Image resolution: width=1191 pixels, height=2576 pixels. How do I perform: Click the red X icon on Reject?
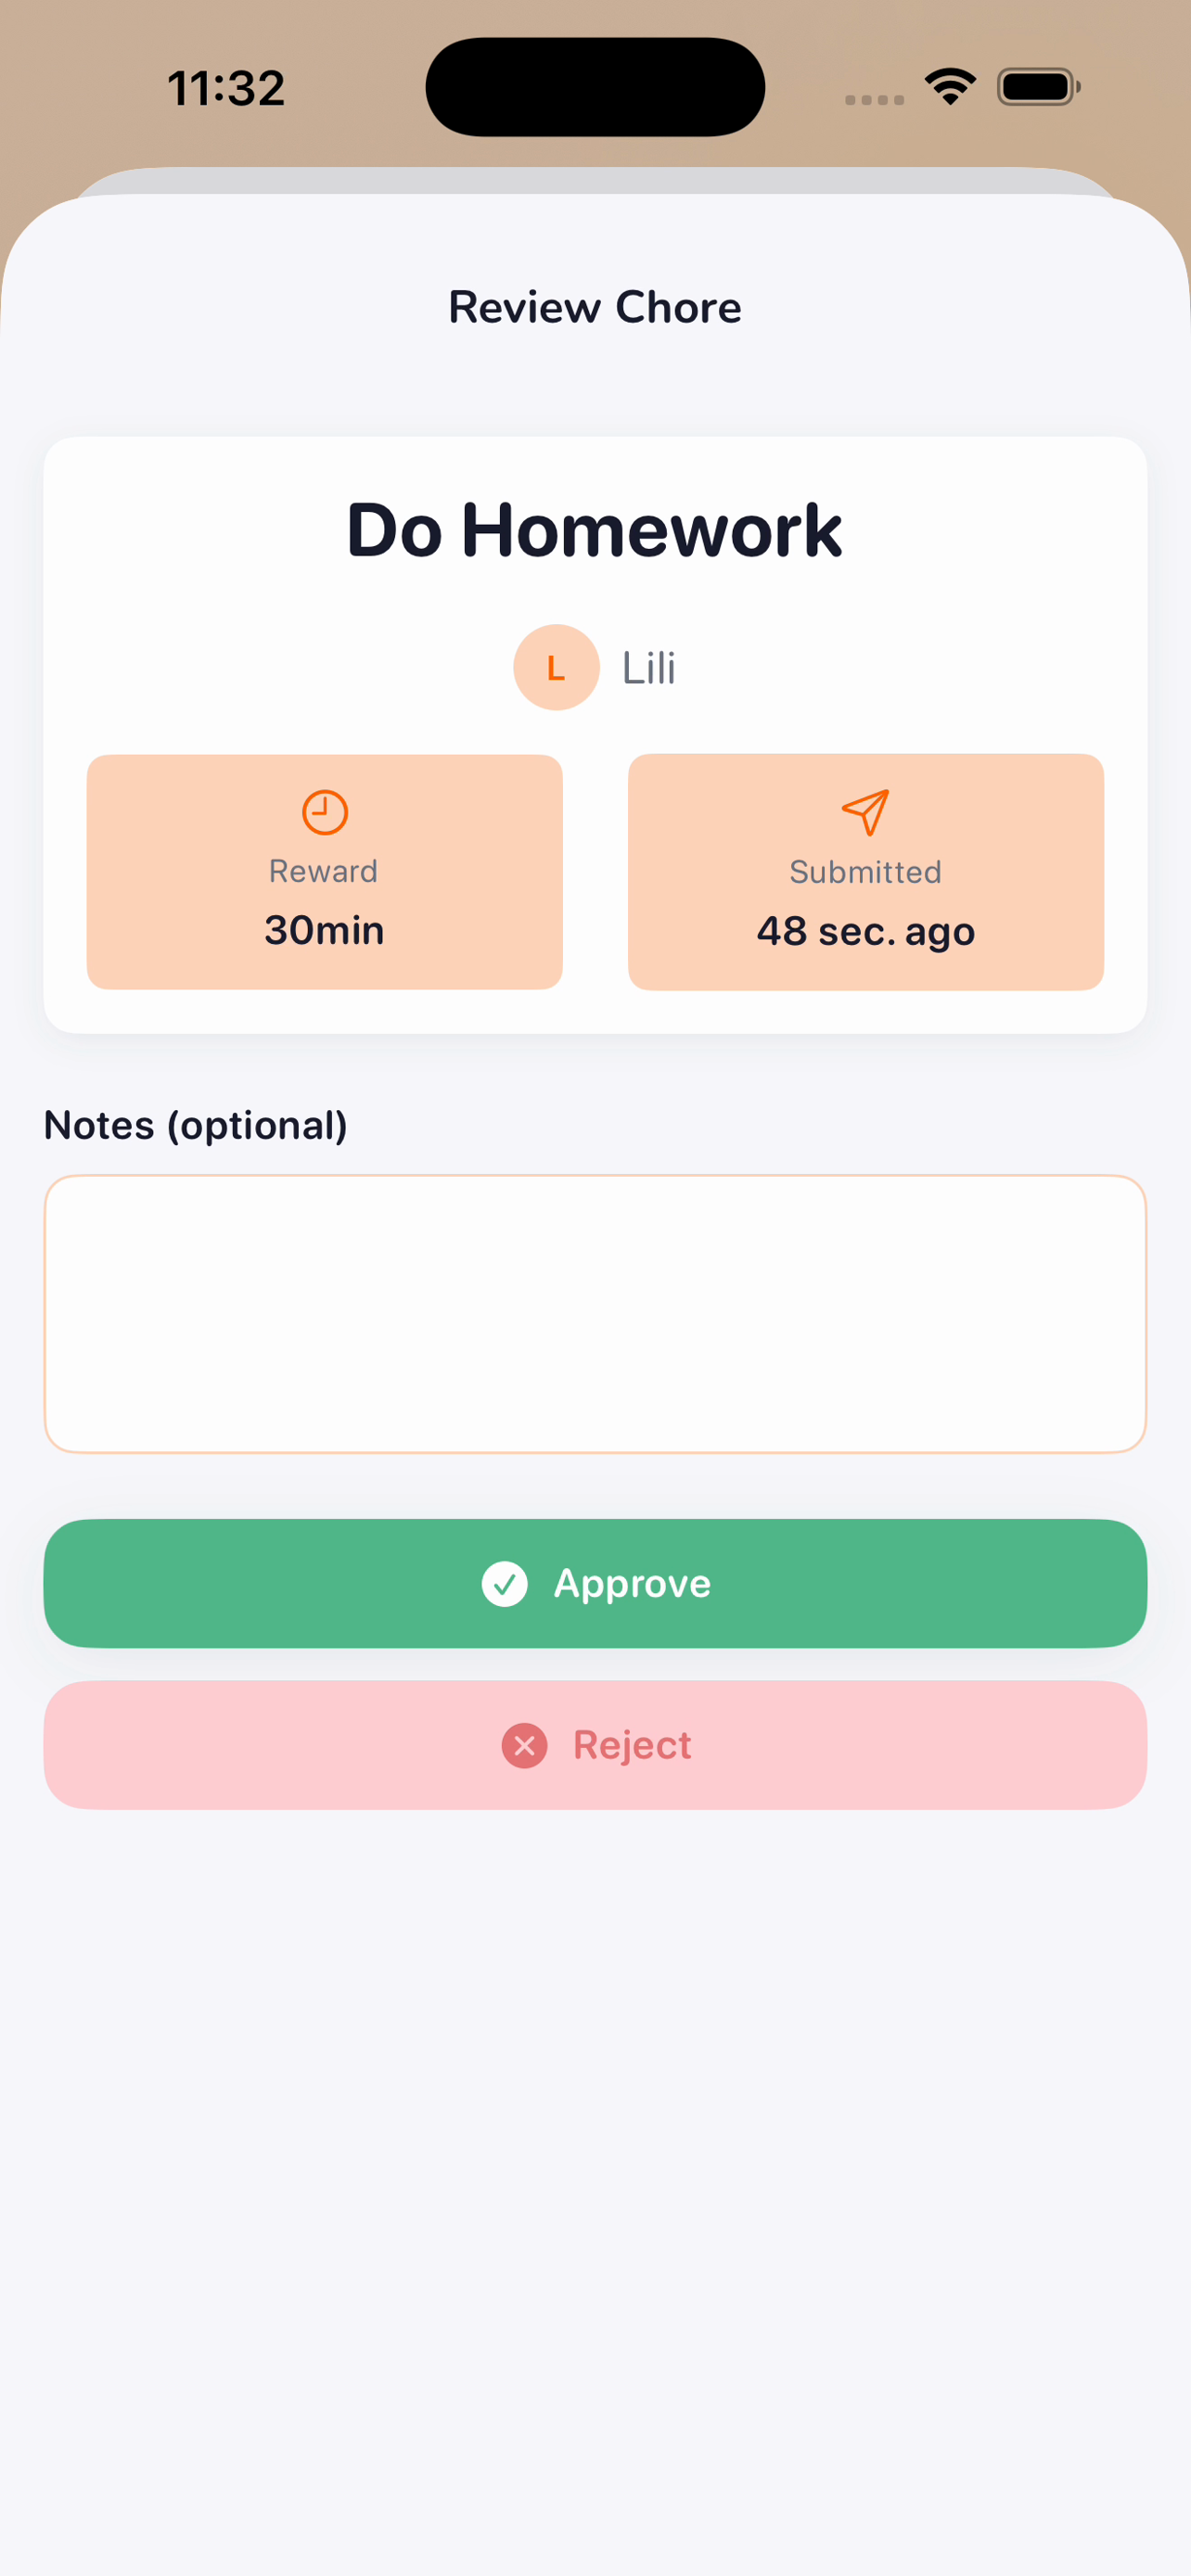click(524, 1746)
